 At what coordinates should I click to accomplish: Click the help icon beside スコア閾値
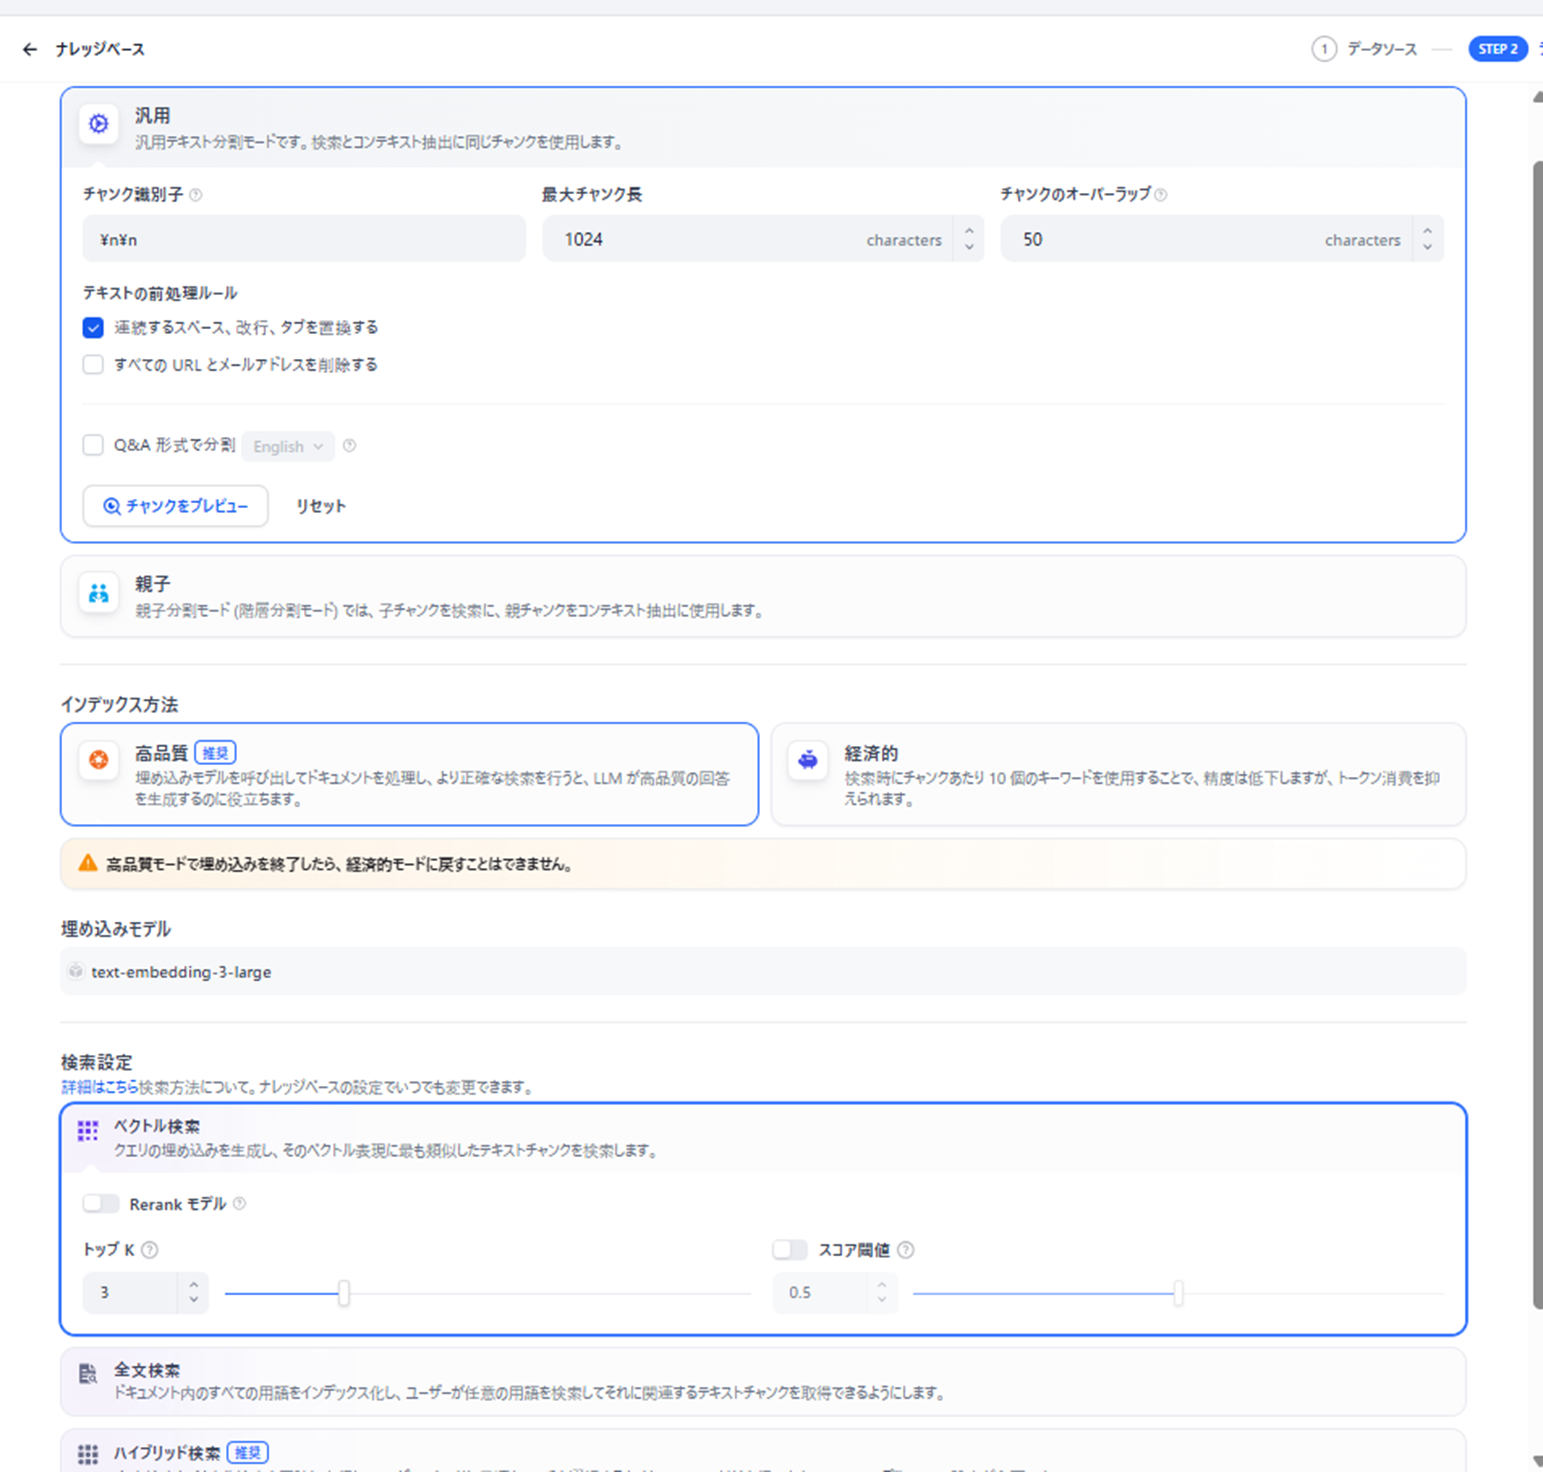pyautogui.click(x=906, y=1250)
